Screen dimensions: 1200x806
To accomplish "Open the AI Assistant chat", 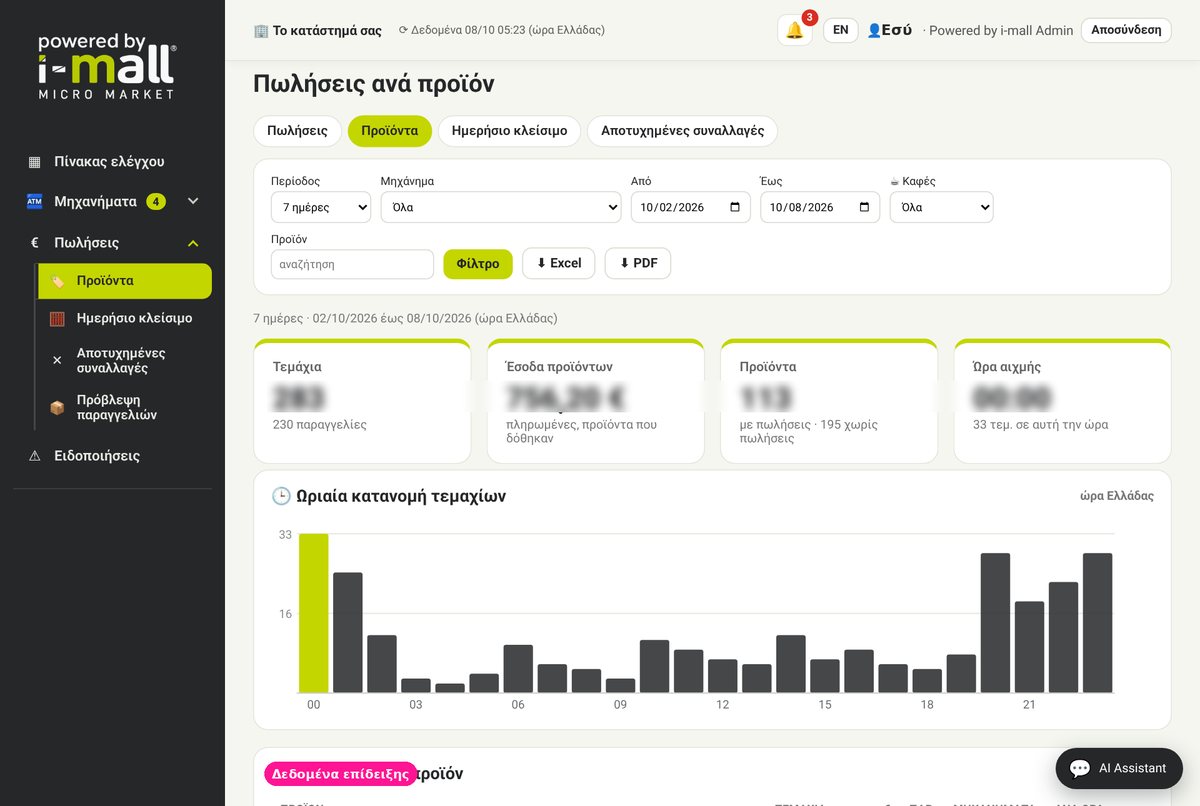I will point(1119,768).
